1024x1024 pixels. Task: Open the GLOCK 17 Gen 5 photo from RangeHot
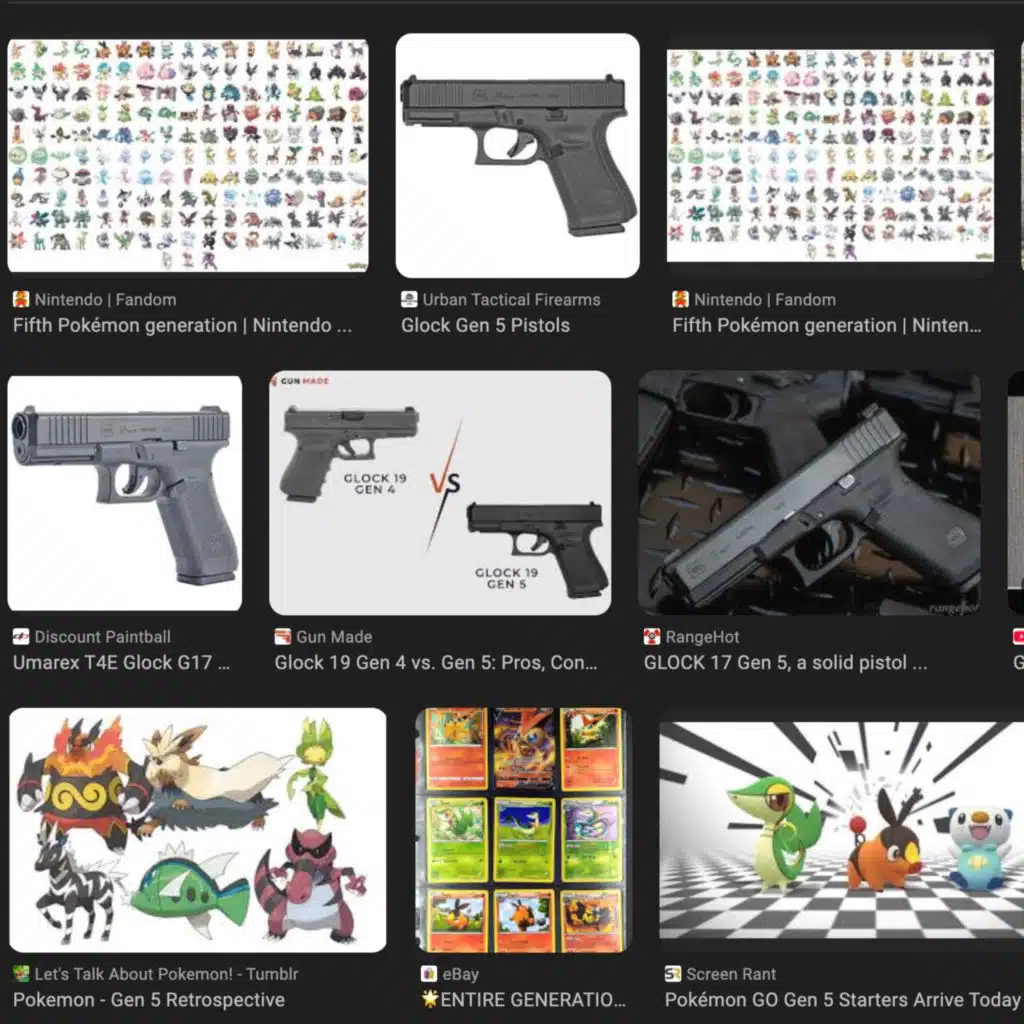tap(809, 493)
